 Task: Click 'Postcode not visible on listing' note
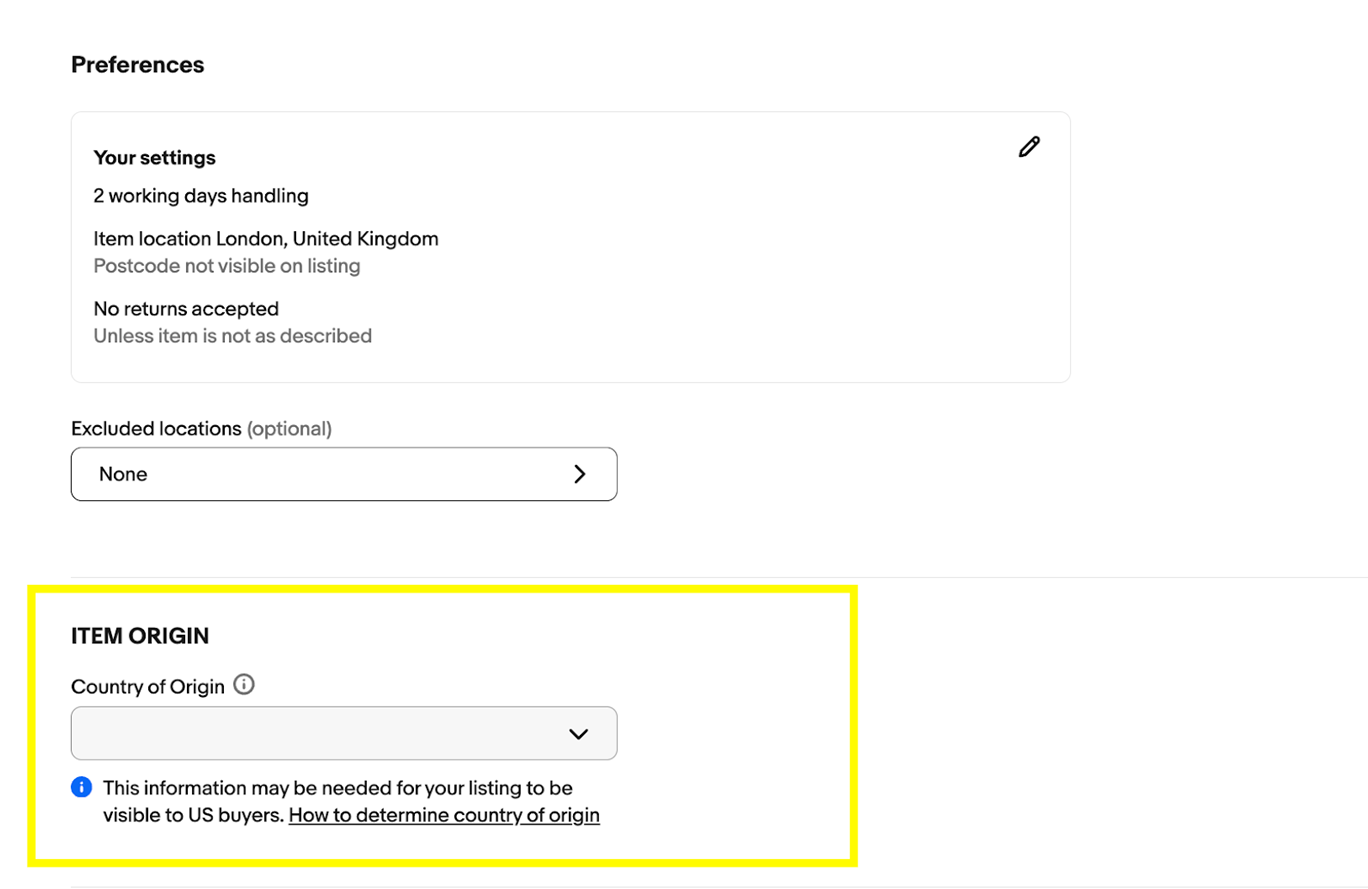[227, 266]
